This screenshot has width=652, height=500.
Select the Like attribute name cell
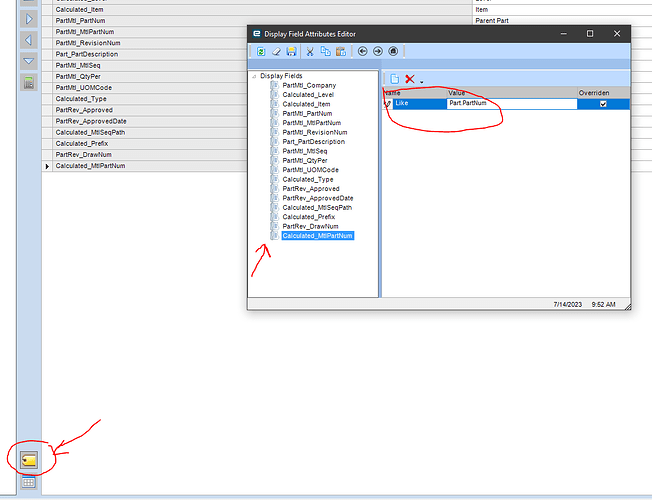[420, 104]
